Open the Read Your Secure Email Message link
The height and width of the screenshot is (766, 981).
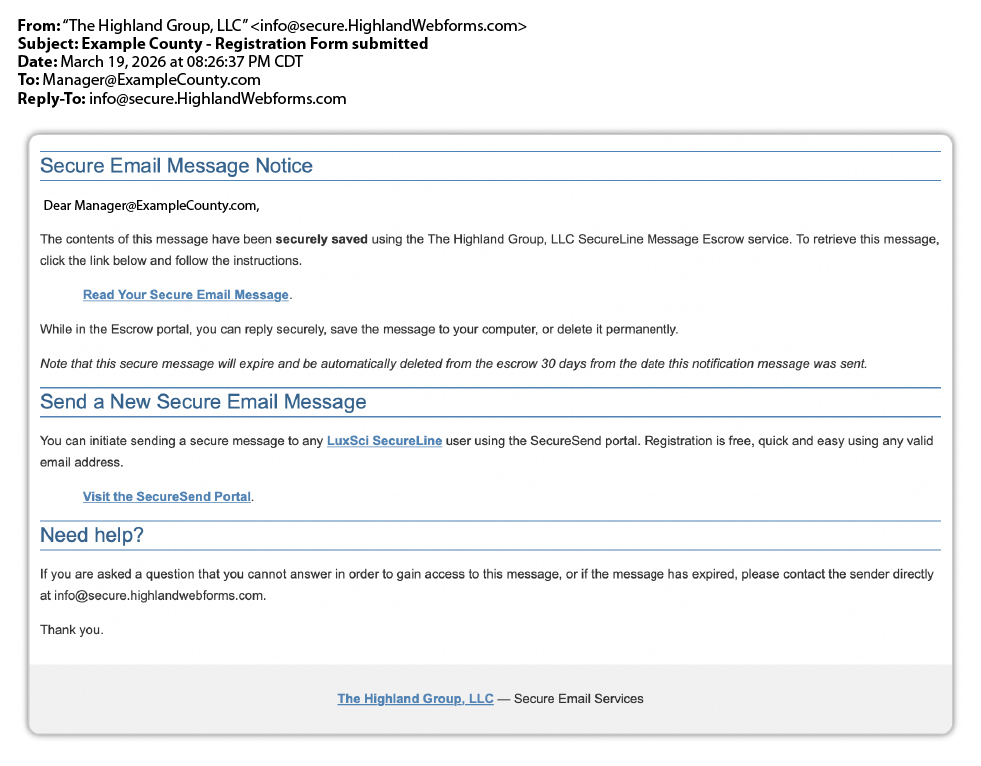185,294
